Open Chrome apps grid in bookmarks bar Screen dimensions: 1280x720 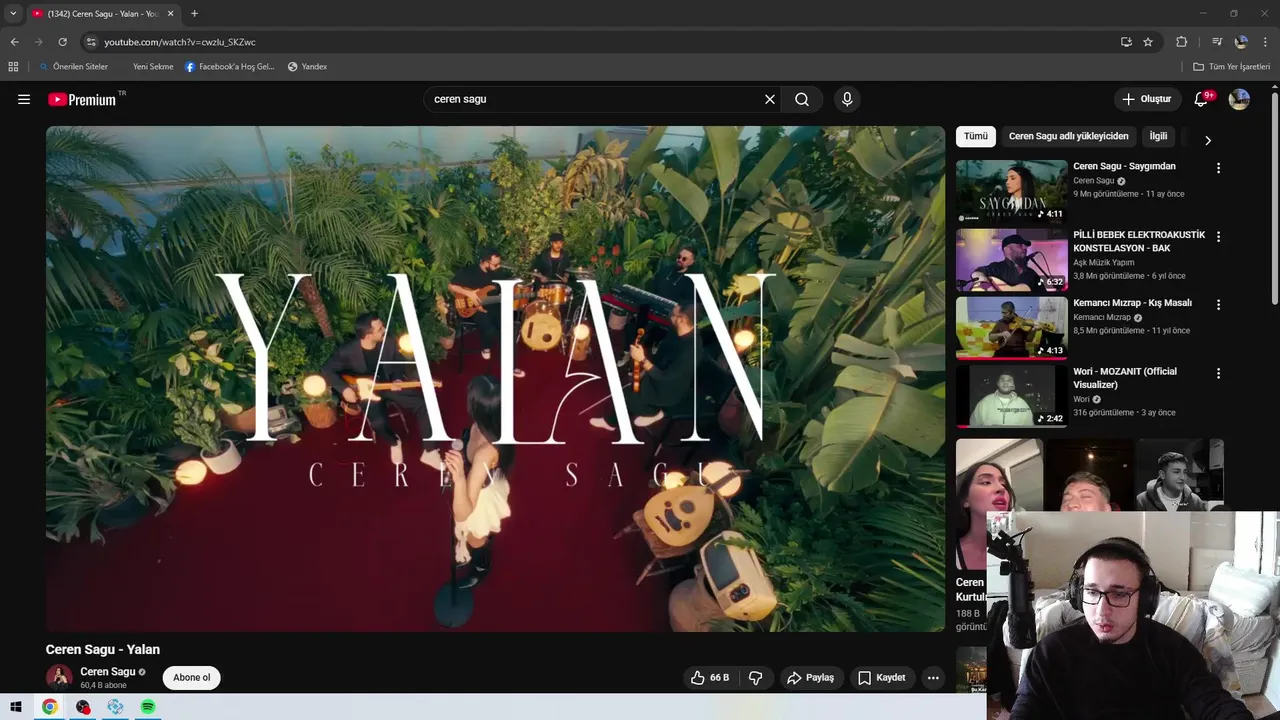pos(13,67)
